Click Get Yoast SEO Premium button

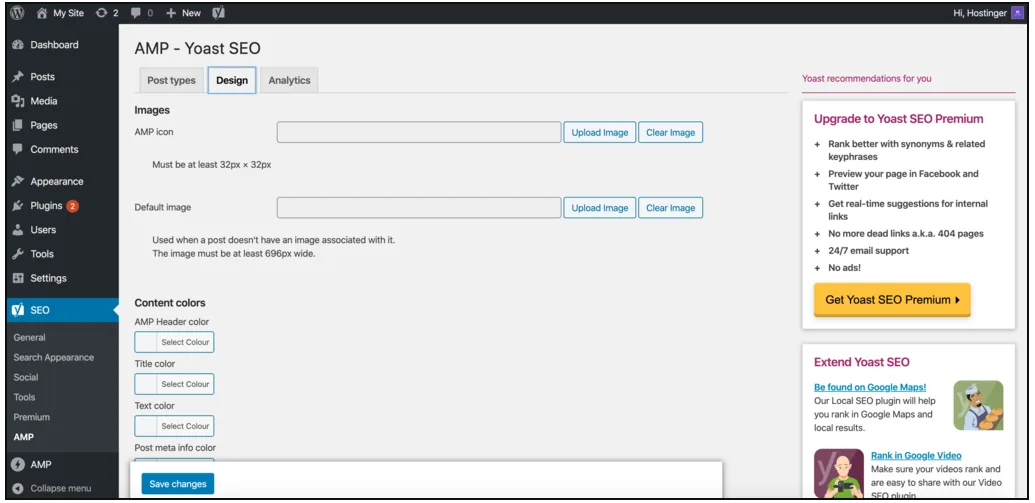892,300
